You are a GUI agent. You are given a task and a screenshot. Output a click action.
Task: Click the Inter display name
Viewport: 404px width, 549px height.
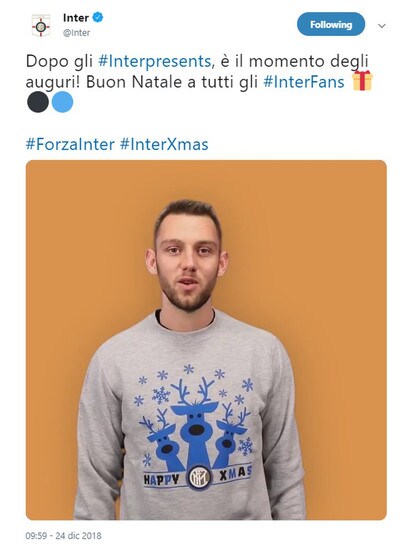point(76,18)
